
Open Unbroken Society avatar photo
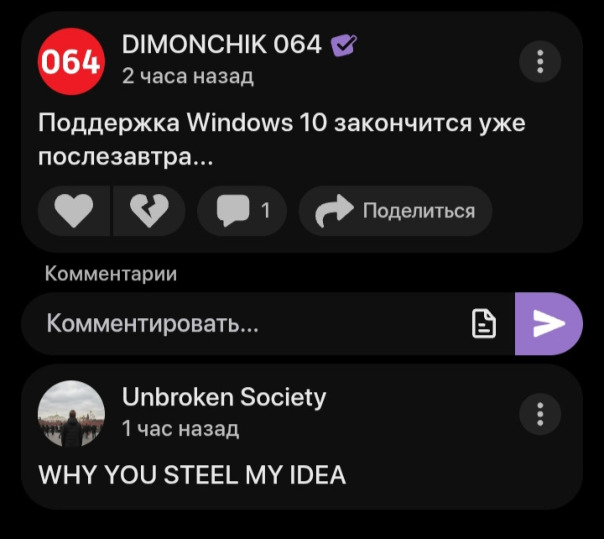(x=71, y=414)
